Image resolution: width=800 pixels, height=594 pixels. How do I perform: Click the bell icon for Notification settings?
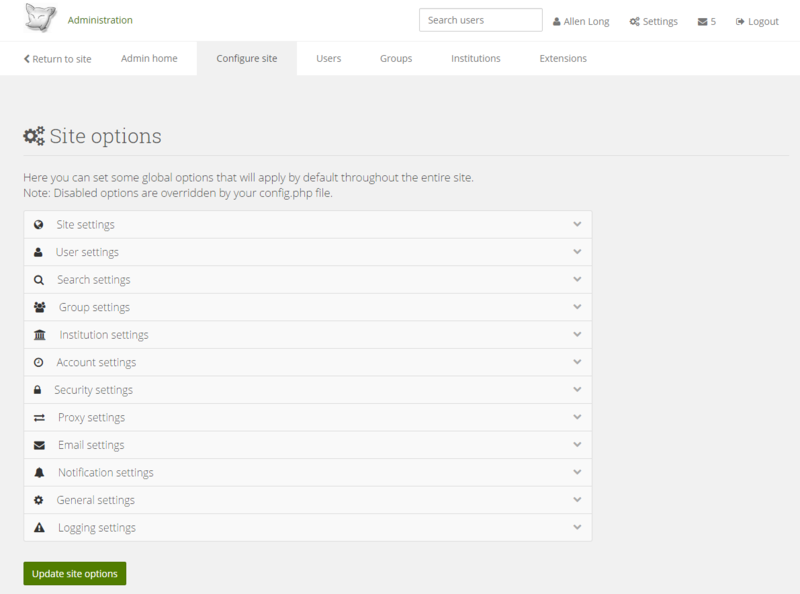39,473
